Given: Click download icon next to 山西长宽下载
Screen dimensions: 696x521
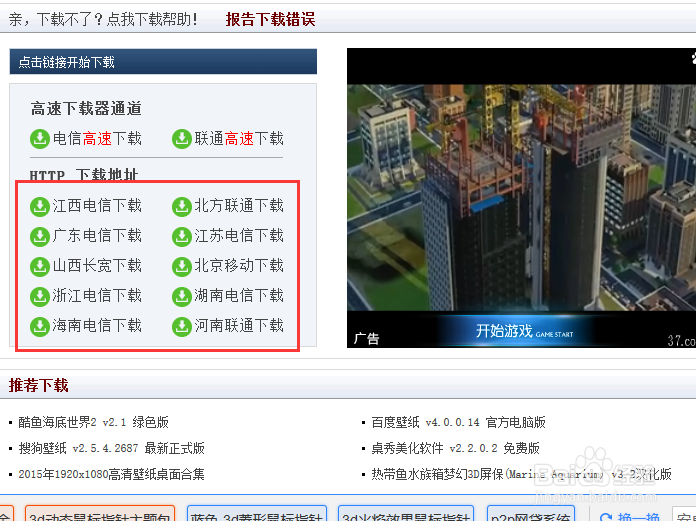Looking at the screenshot, I should click(x=40, y=267).
